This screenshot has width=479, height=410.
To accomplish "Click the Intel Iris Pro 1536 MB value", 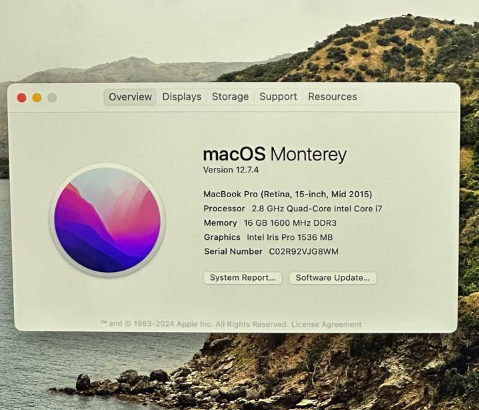I will (290, 237).
